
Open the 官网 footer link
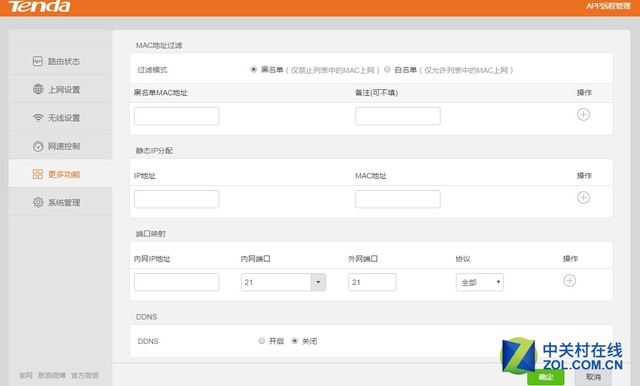26,375
